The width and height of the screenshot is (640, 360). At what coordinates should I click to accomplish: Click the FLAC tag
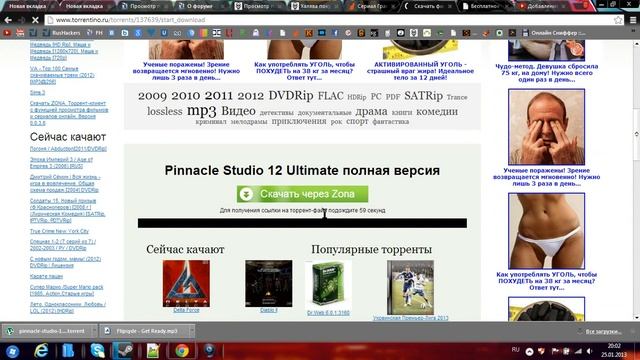(x=331, y=96)
